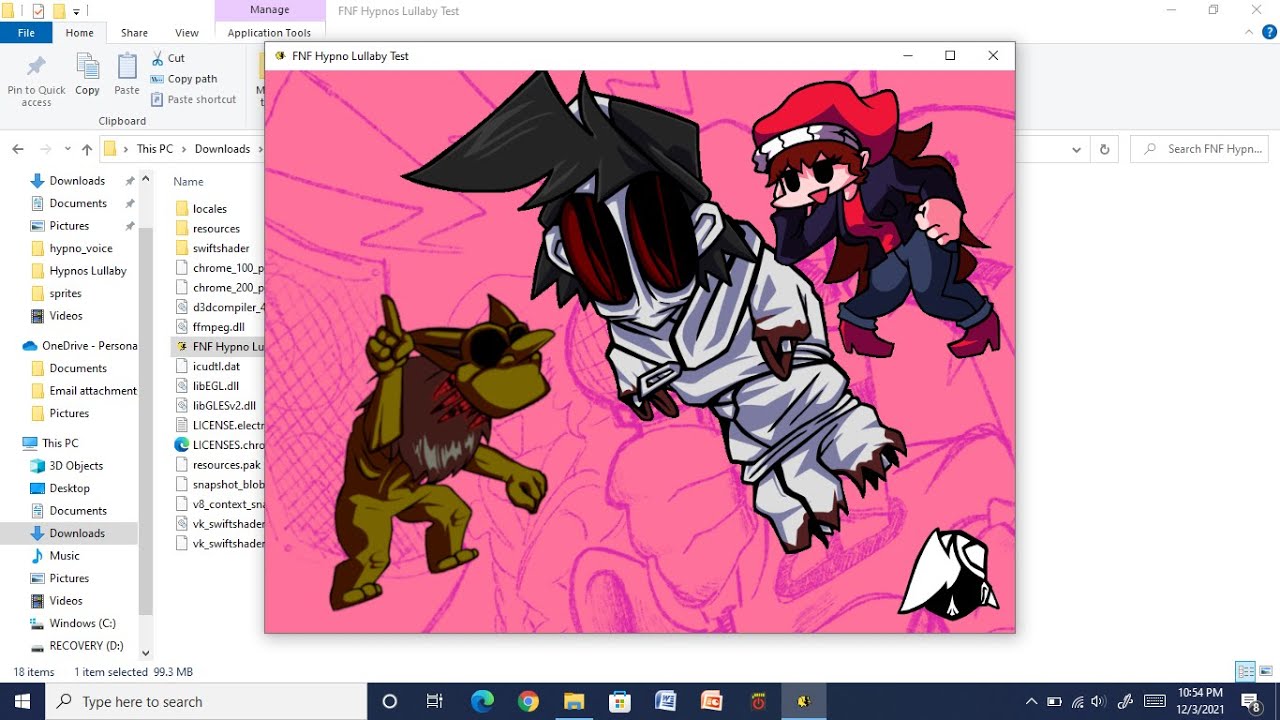Open Task View from the taskbar
The height and width of the screenshot is (720, 1280).
click(x=435, y=701)
